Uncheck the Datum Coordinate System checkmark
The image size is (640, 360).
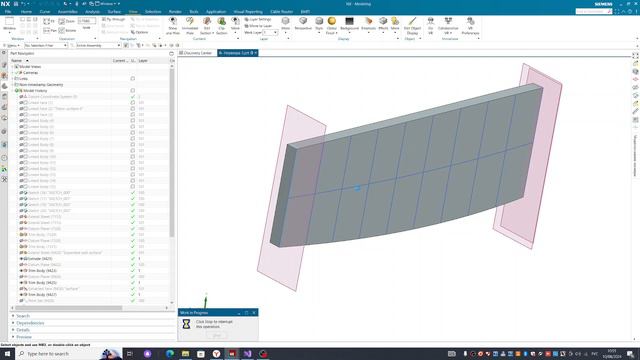133,96
